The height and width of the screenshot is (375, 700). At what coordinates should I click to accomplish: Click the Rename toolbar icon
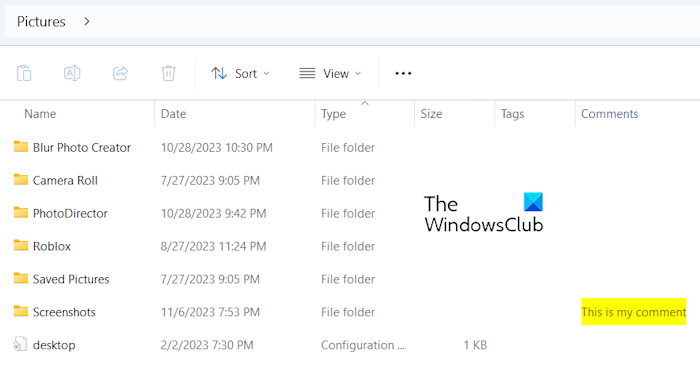(x=72, y=73)
